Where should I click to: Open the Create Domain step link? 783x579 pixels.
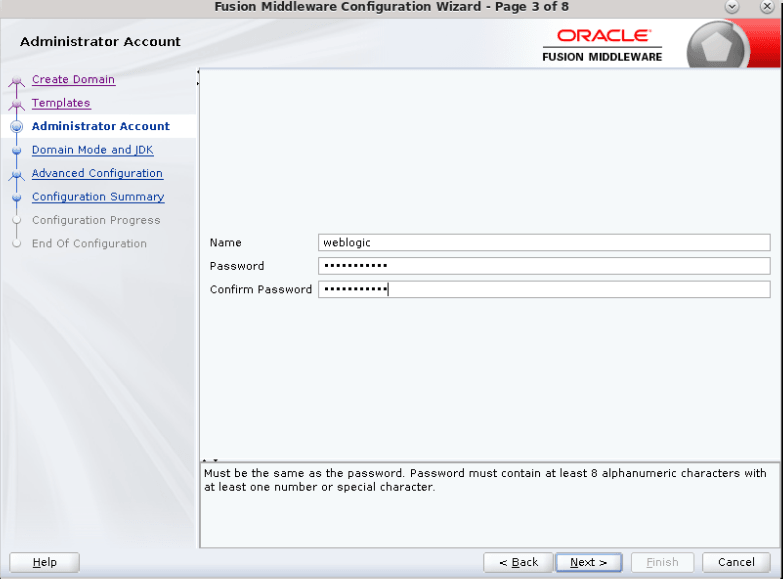point(73,79)
